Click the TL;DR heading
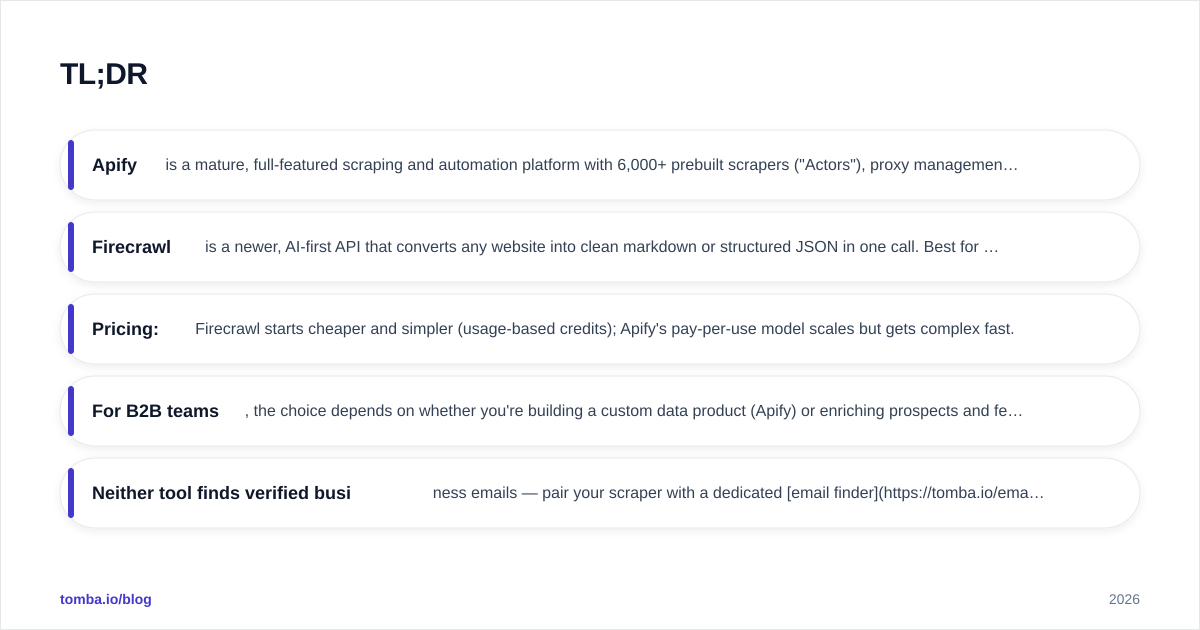1200x630 pixels. (104, 74)
